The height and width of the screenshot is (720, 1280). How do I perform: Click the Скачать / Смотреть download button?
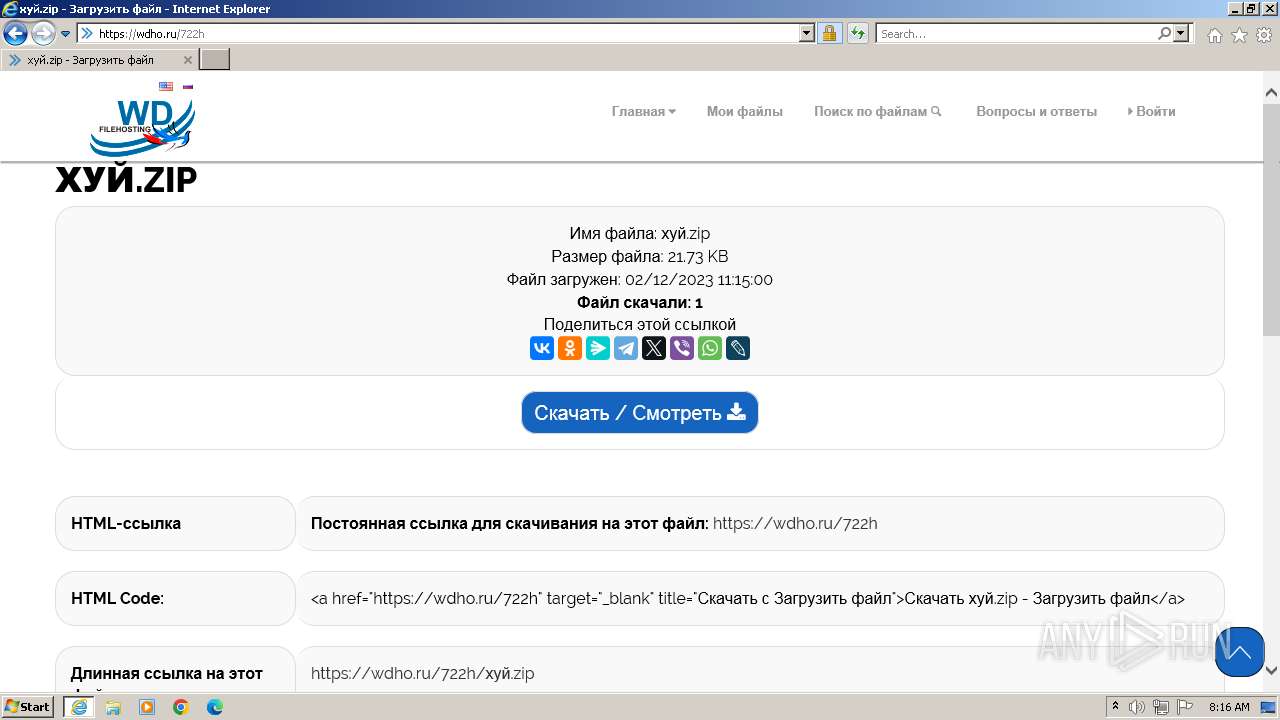click(x=640, y=413)
